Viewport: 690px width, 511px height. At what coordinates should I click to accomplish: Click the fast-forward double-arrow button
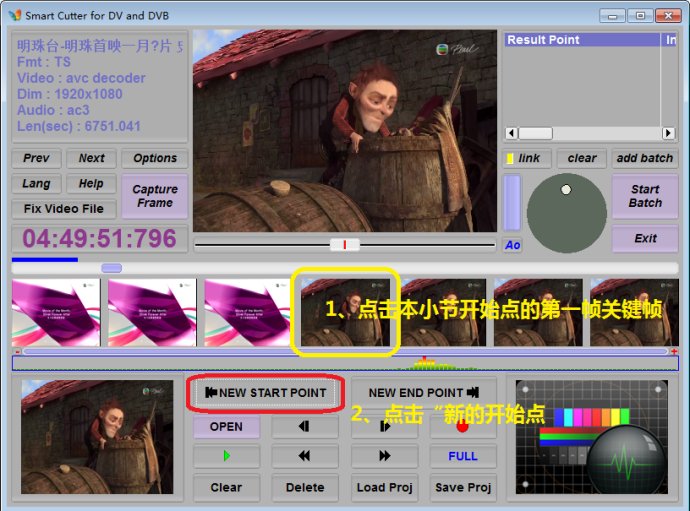point(384,456)
